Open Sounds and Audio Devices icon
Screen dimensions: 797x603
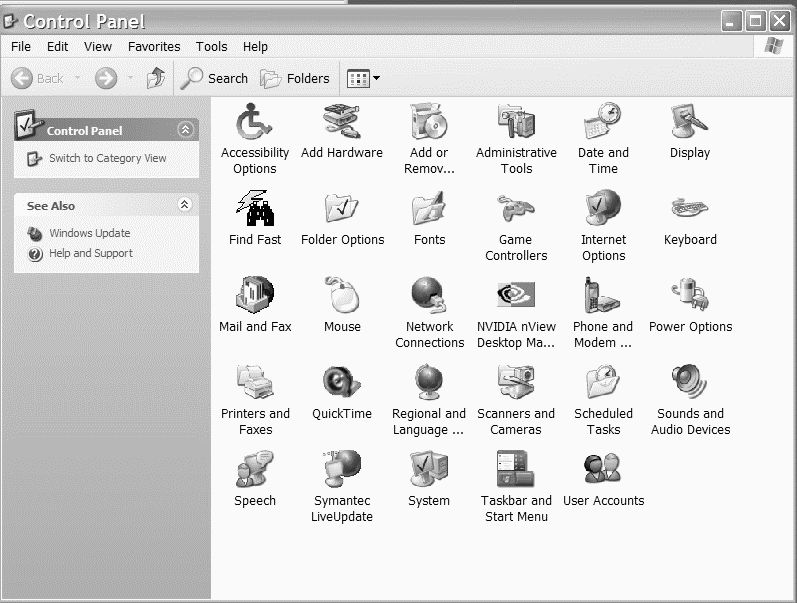(x=690, y=385)
